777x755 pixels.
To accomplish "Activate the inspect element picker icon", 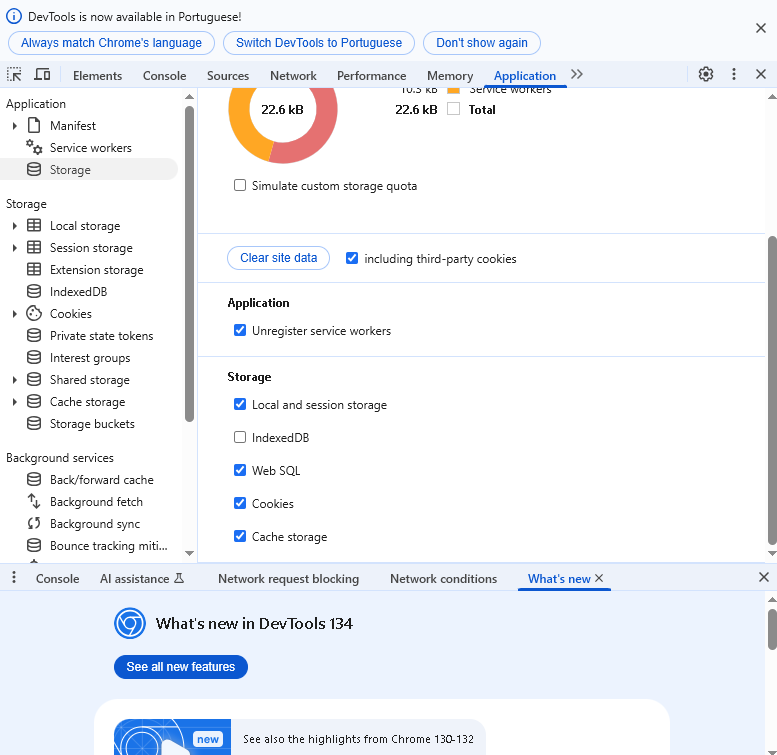I will click(x=14, y=75).
